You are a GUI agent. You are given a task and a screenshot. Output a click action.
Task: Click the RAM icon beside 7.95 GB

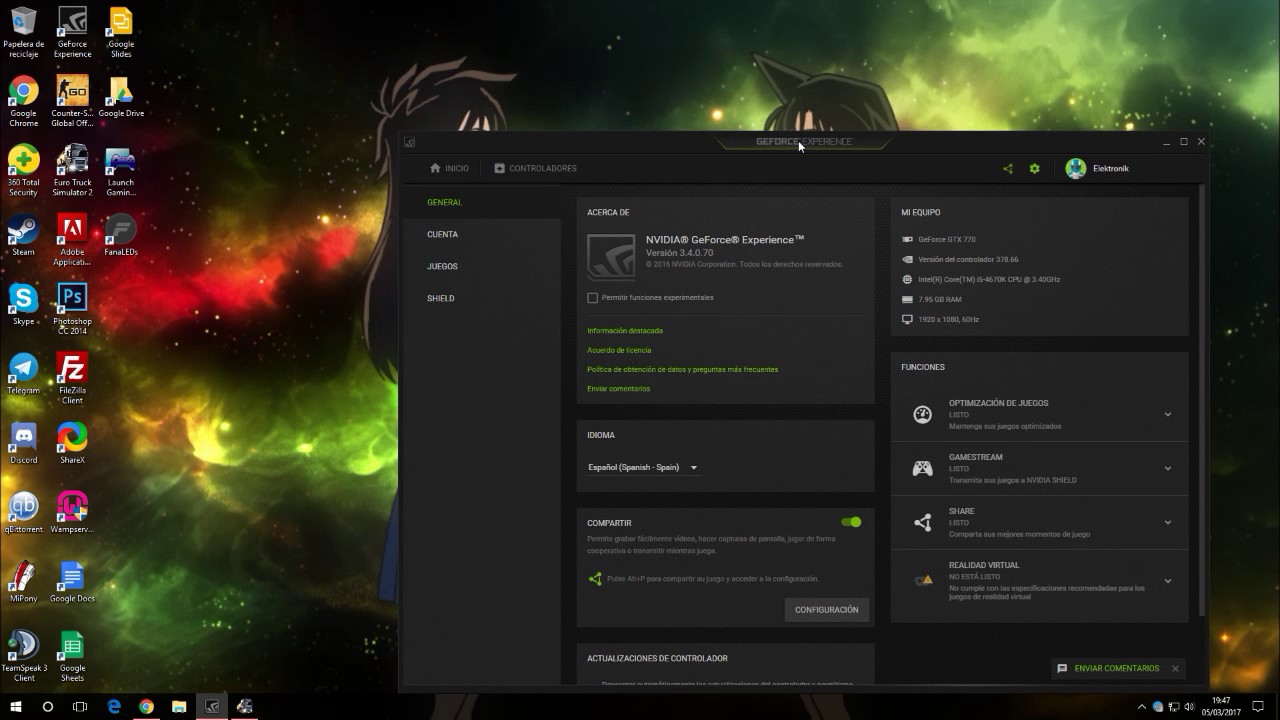(x=907, y=299)
